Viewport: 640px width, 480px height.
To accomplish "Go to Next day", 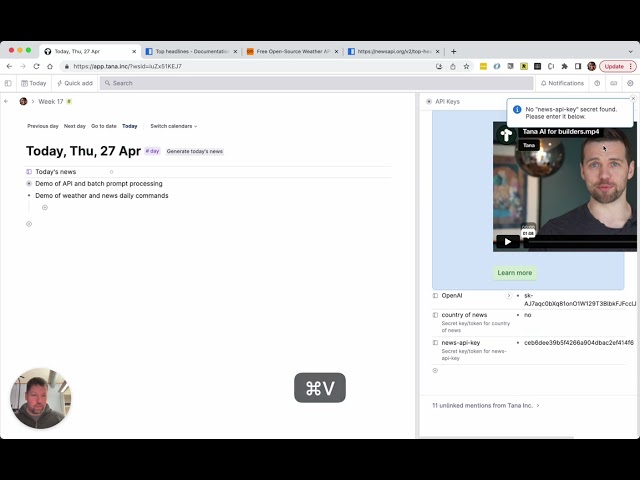I will click(x=75, y=126).
